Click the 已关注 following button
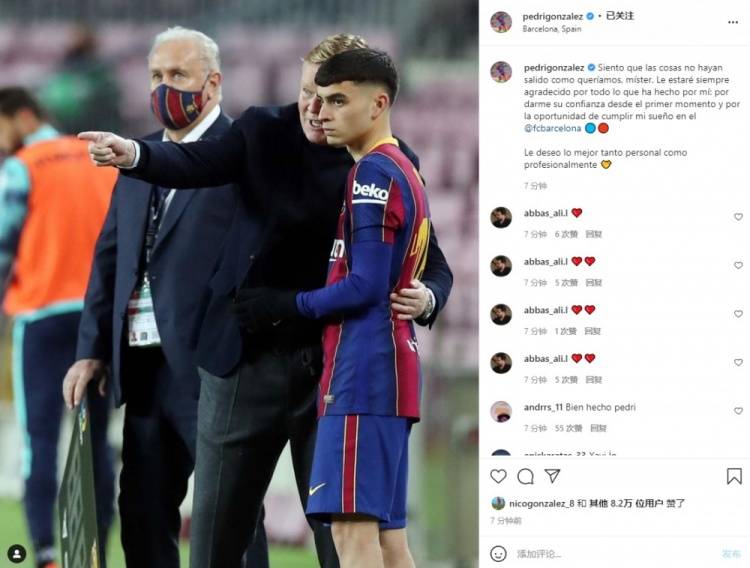This screenshot has width=750, height=568. click(x=619, y=16)
